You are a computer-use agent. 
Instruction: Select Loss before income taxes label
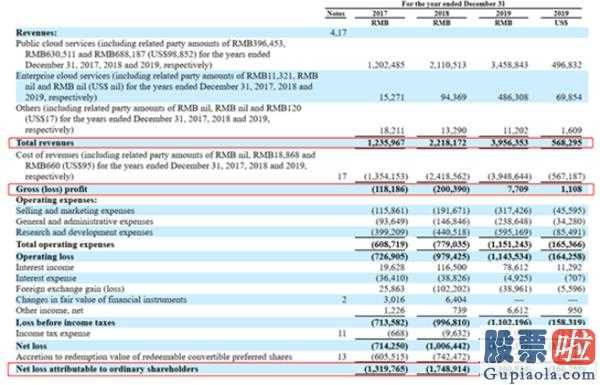pyautogui.click(x=65, y=323)
